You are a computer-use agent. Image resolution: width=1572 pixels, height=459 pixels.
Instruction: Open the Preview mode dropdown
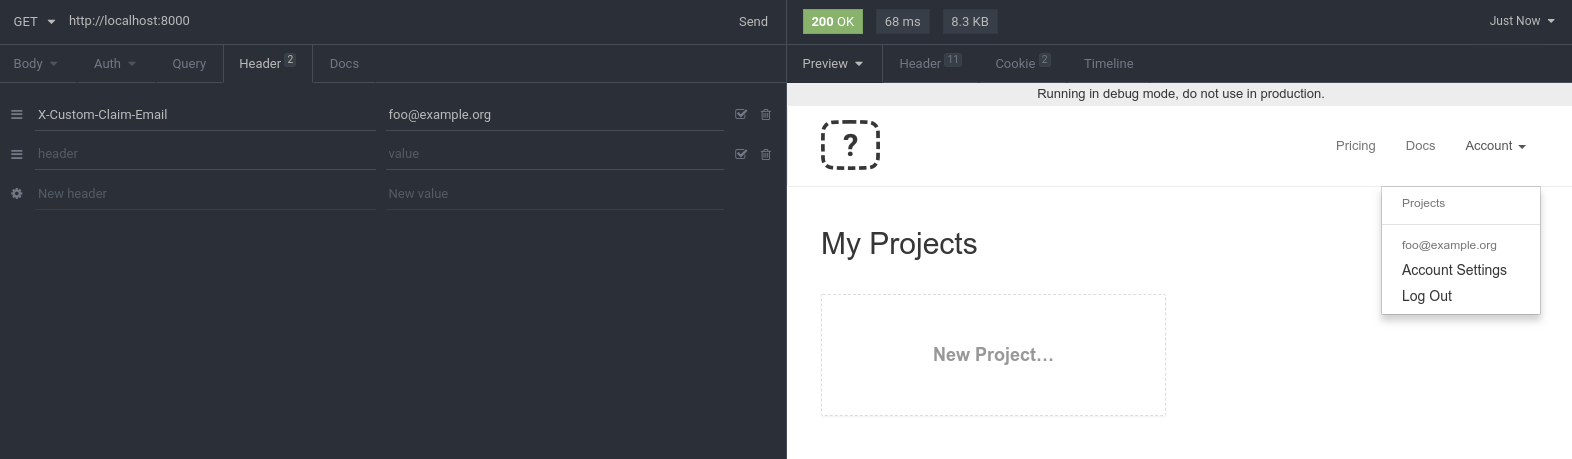pyautogui.click(x=833, y=64)
